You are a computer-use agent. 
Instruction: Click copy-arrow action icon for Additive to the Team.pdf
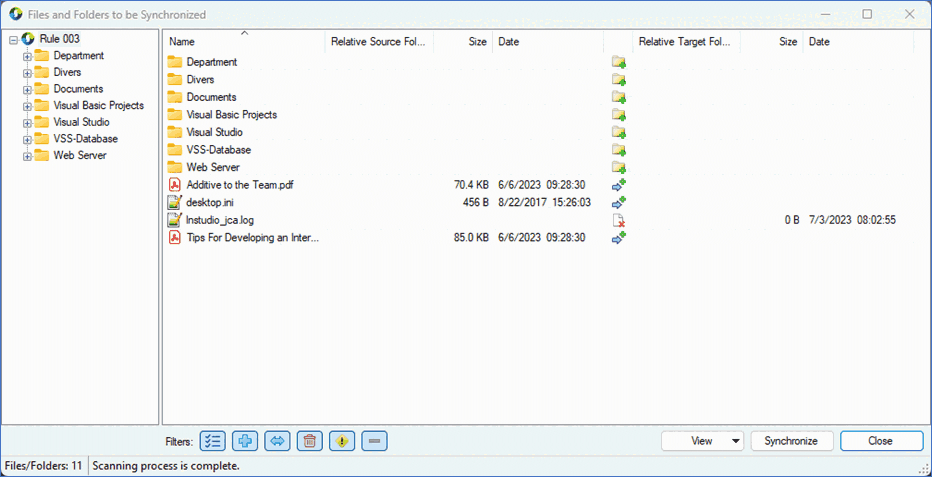tap(619, 185)
